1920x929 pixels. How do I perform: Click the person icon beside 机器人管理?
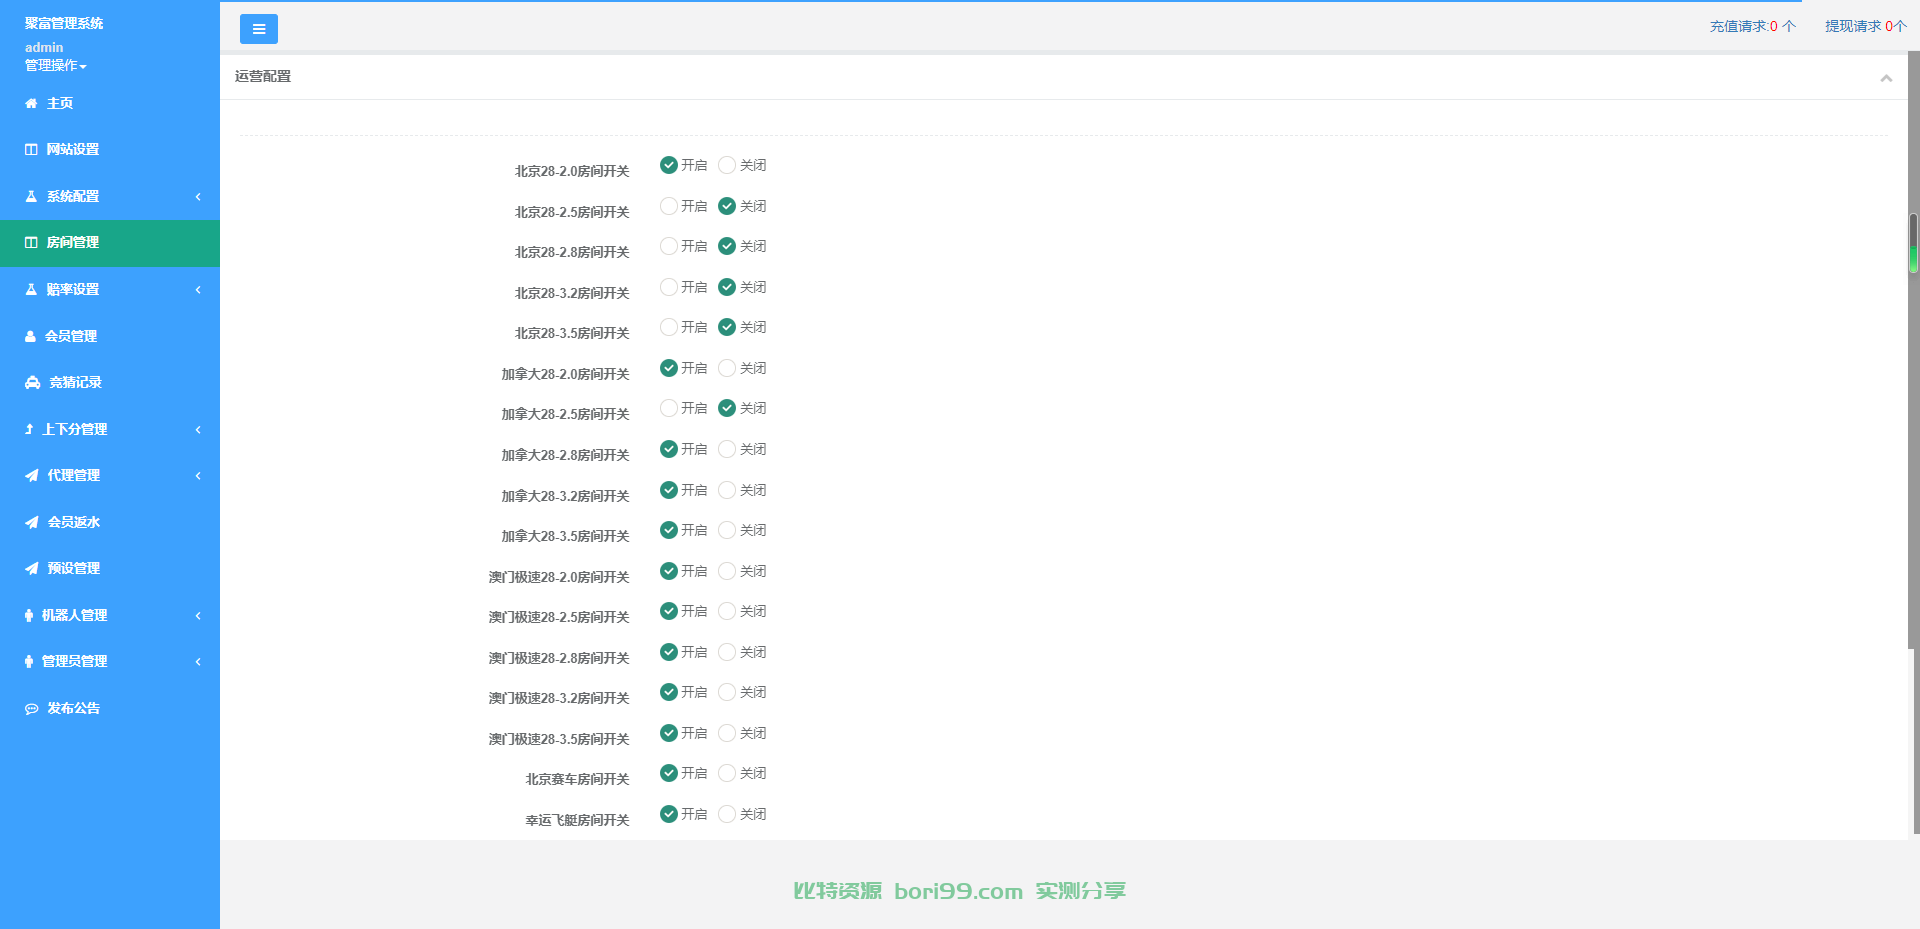29,615
